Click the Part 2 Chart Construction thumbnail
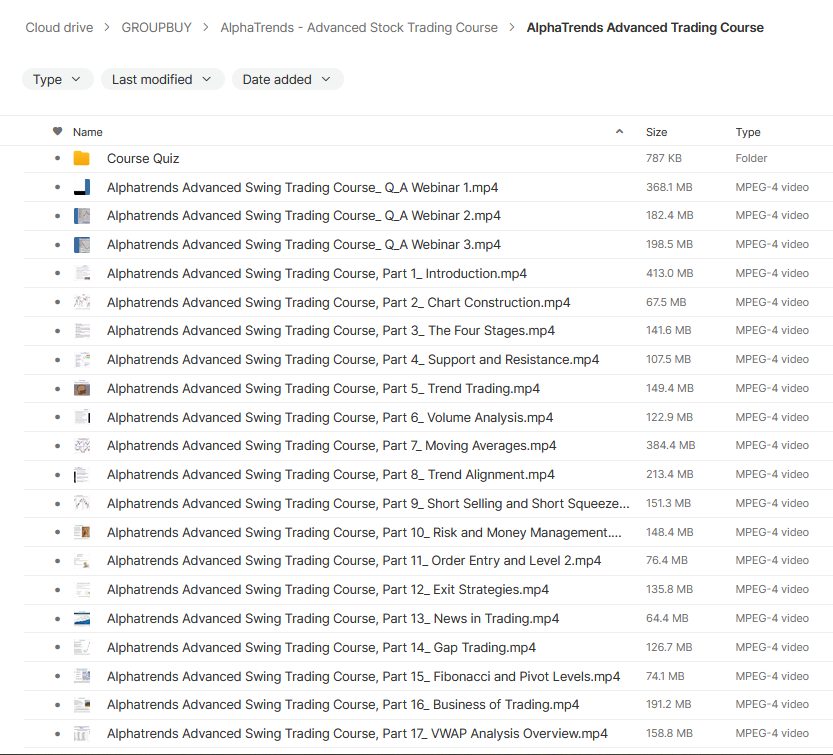This screenshot has width=833, height=755. pyautogui.click(x=81, y=302)
